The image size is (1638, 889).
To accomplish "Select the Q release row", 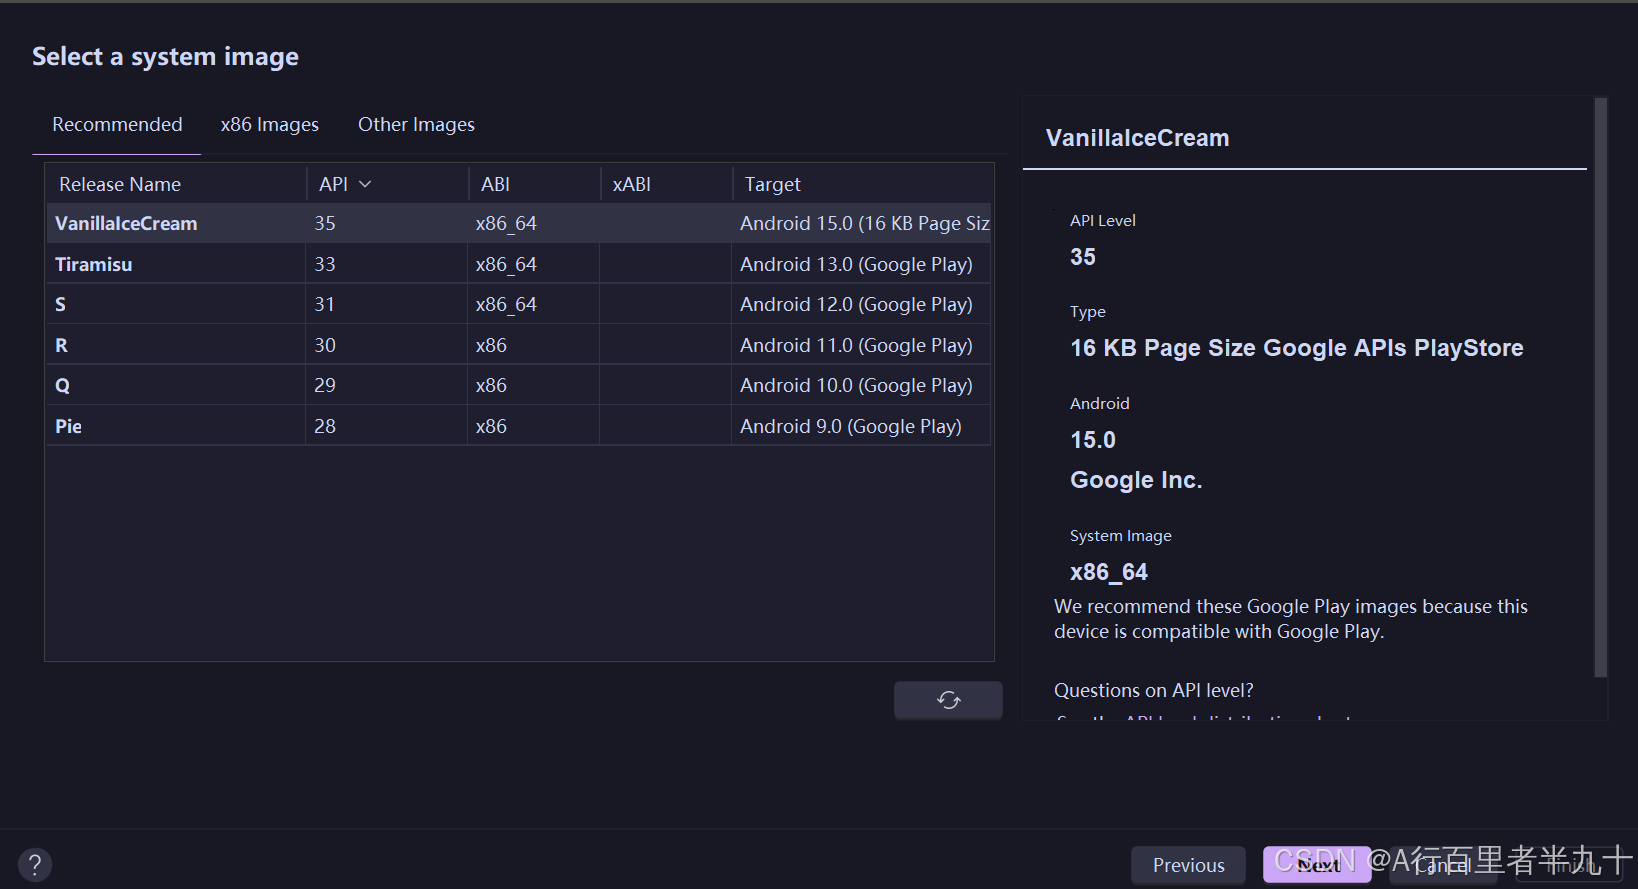I will tap(518, 385).
